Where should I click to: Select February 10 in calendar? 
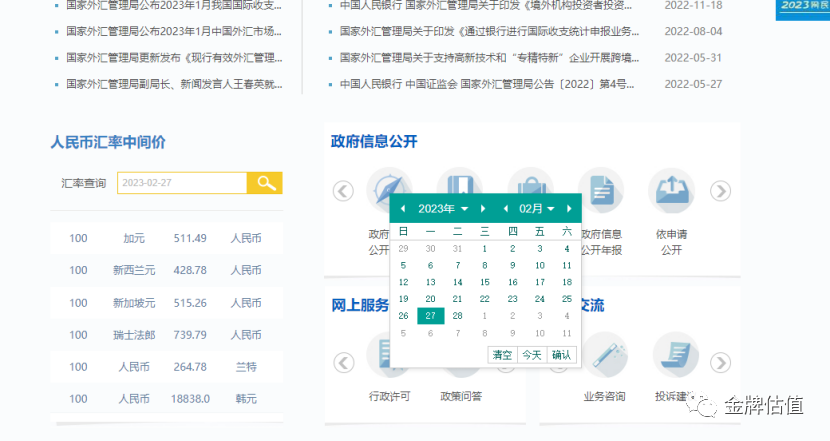(x=539, y=265)
